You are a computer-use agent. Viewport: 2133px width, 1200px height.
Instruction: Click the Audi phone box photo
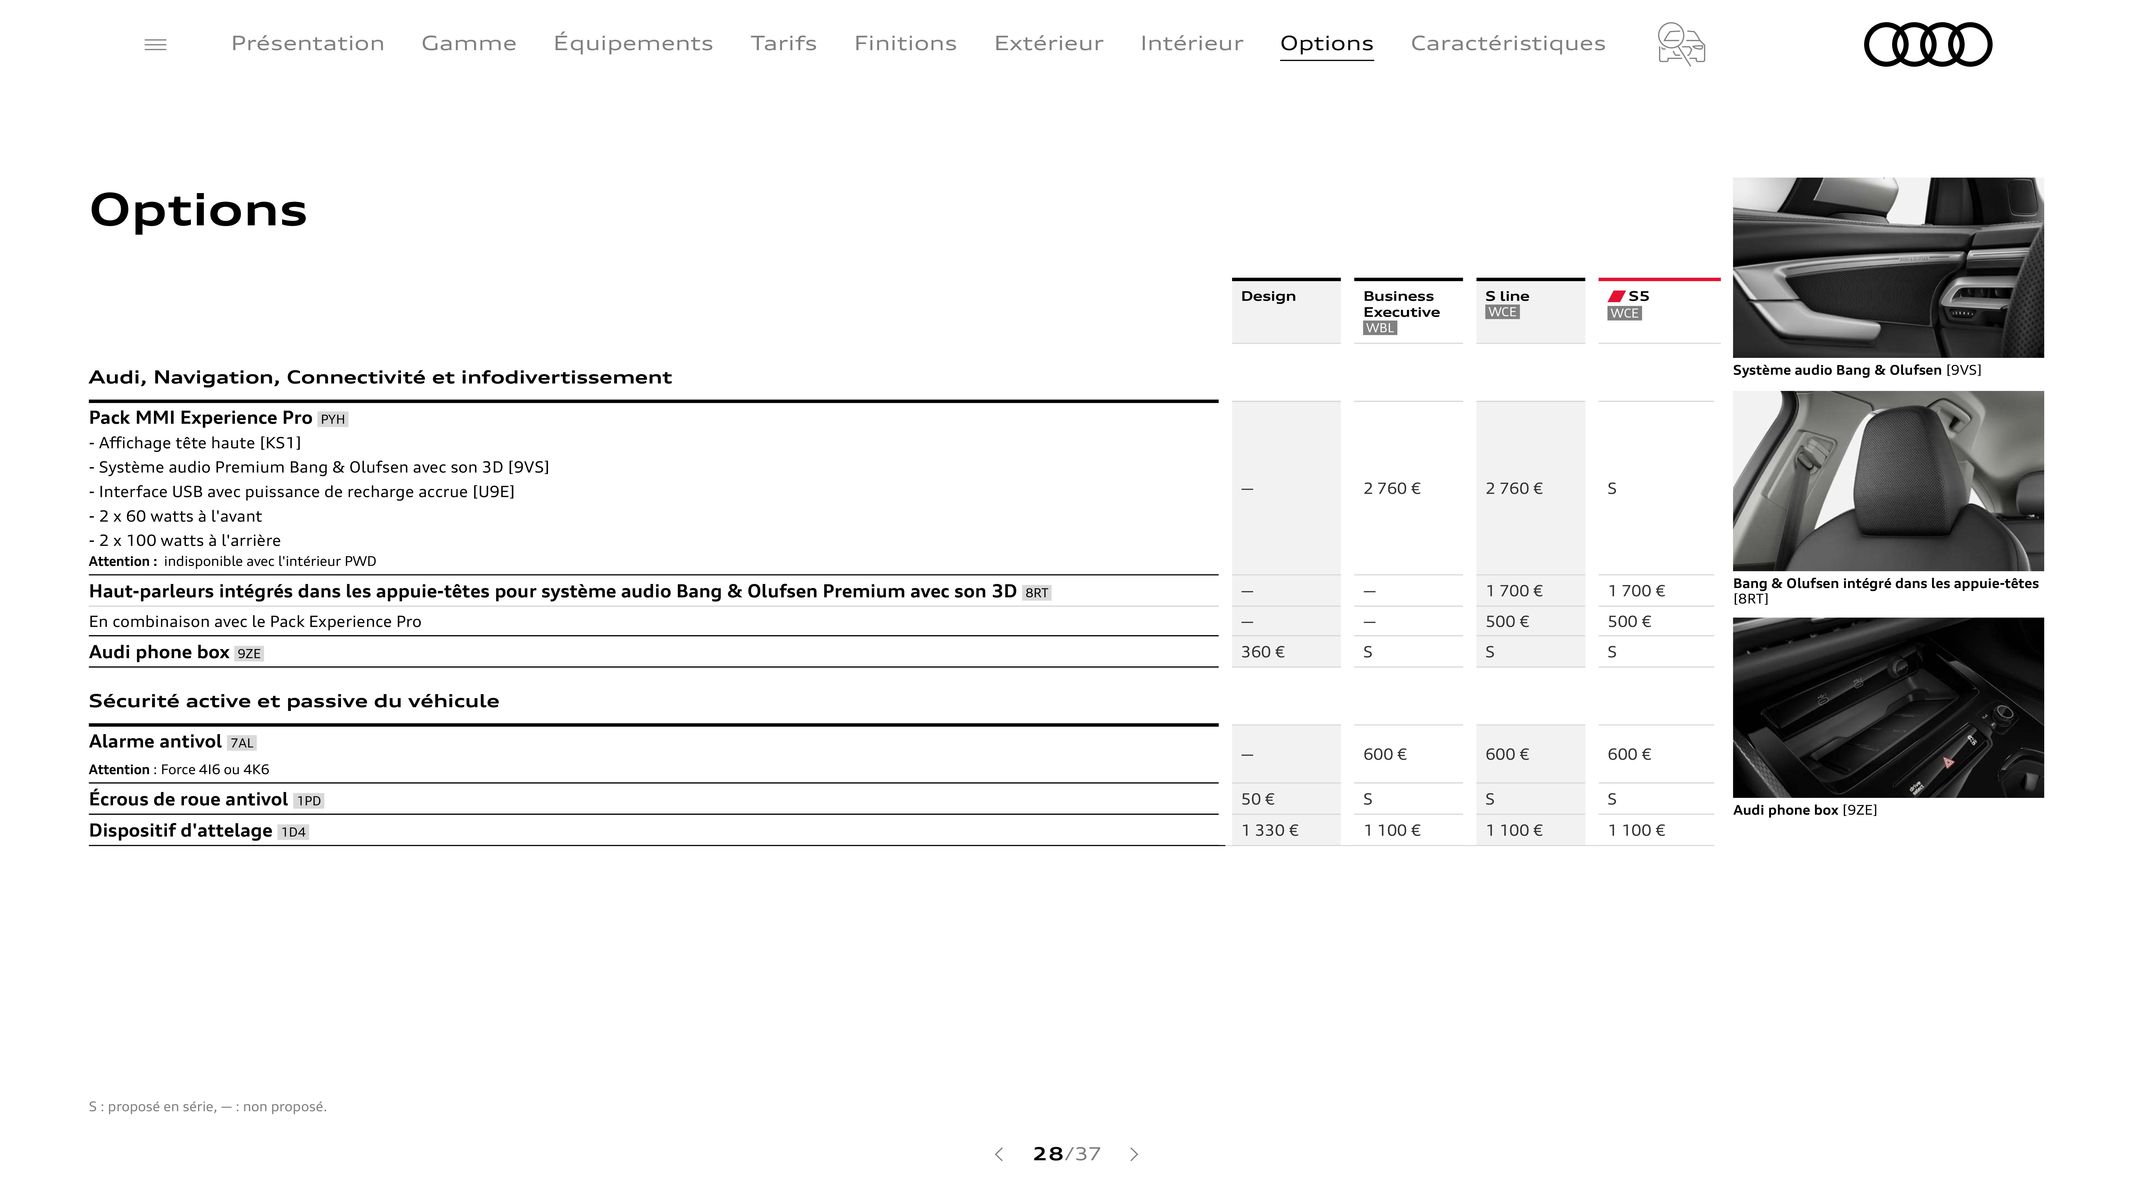[x=1888, y=707]
